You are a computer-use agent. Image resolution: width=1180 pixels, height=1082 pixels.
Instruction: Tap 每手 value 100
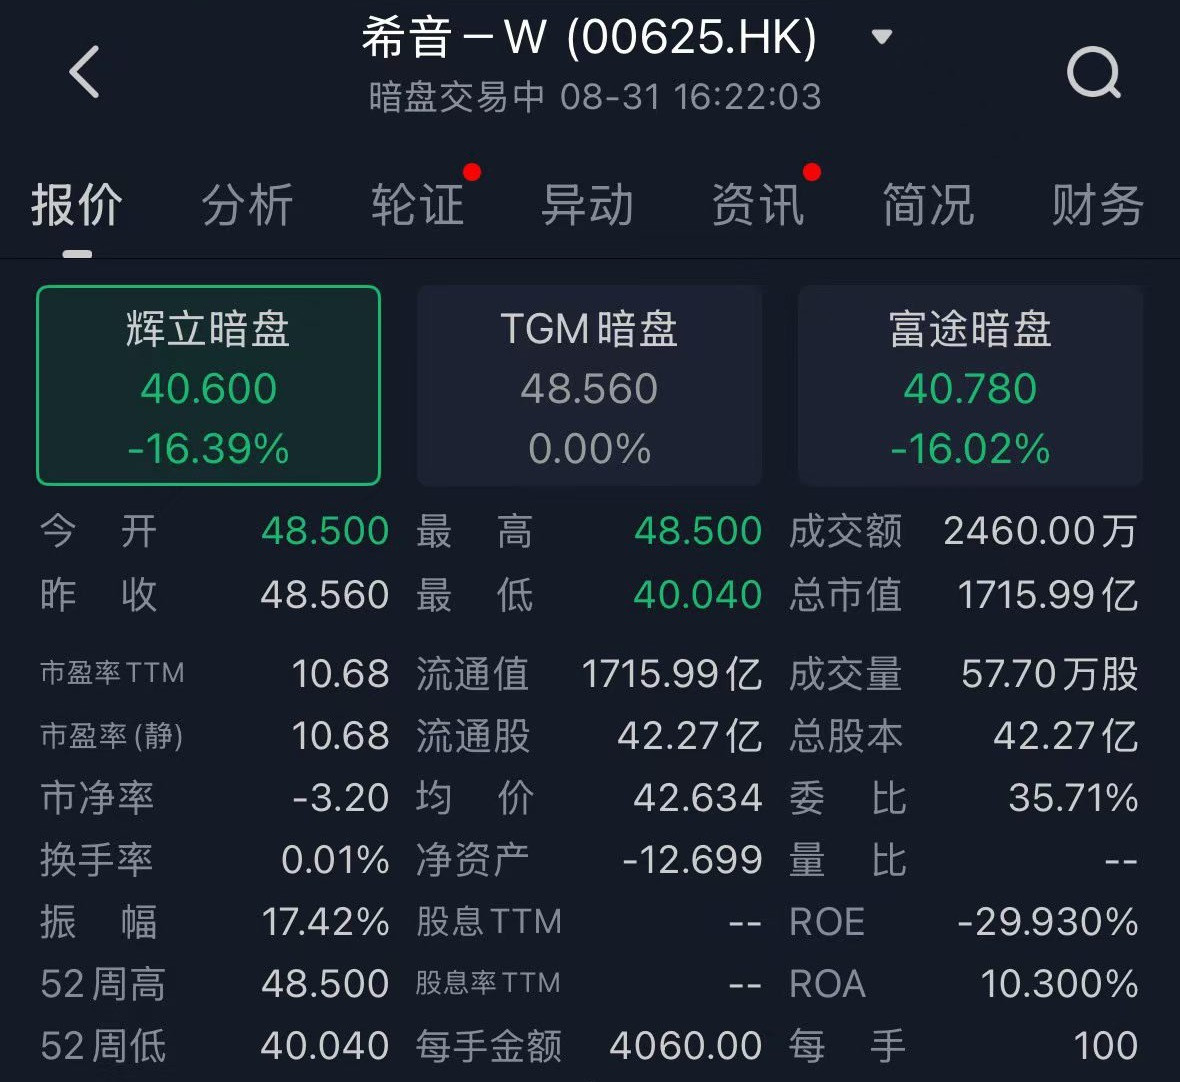point(1105,1047)
